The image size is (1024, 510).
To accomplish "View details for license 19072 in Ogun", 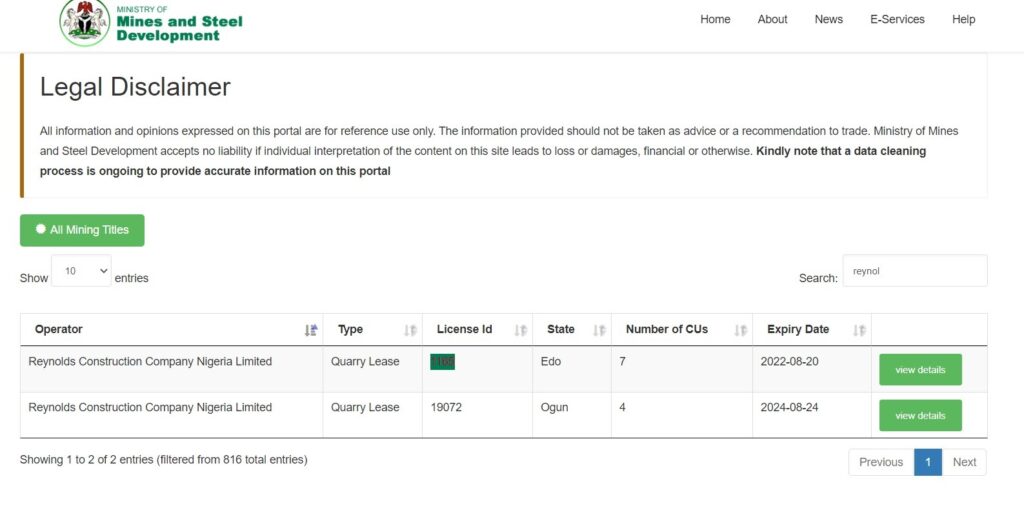I will click(920, 415).
